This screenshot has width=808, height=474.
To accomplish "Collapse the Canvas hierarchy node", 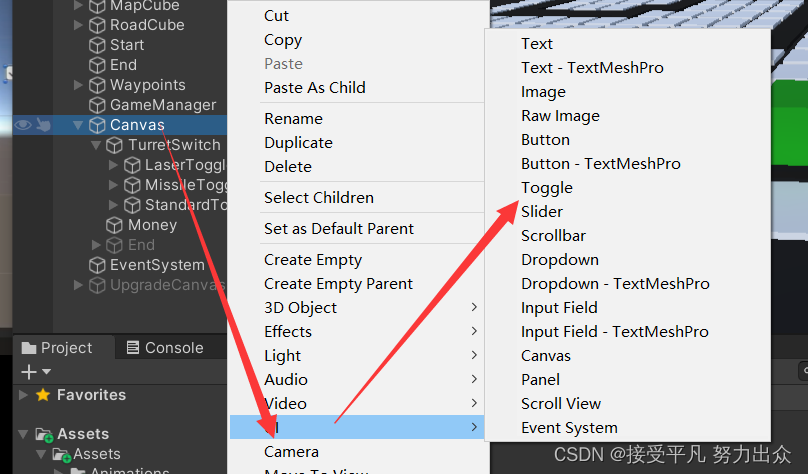I will [79, 125].
